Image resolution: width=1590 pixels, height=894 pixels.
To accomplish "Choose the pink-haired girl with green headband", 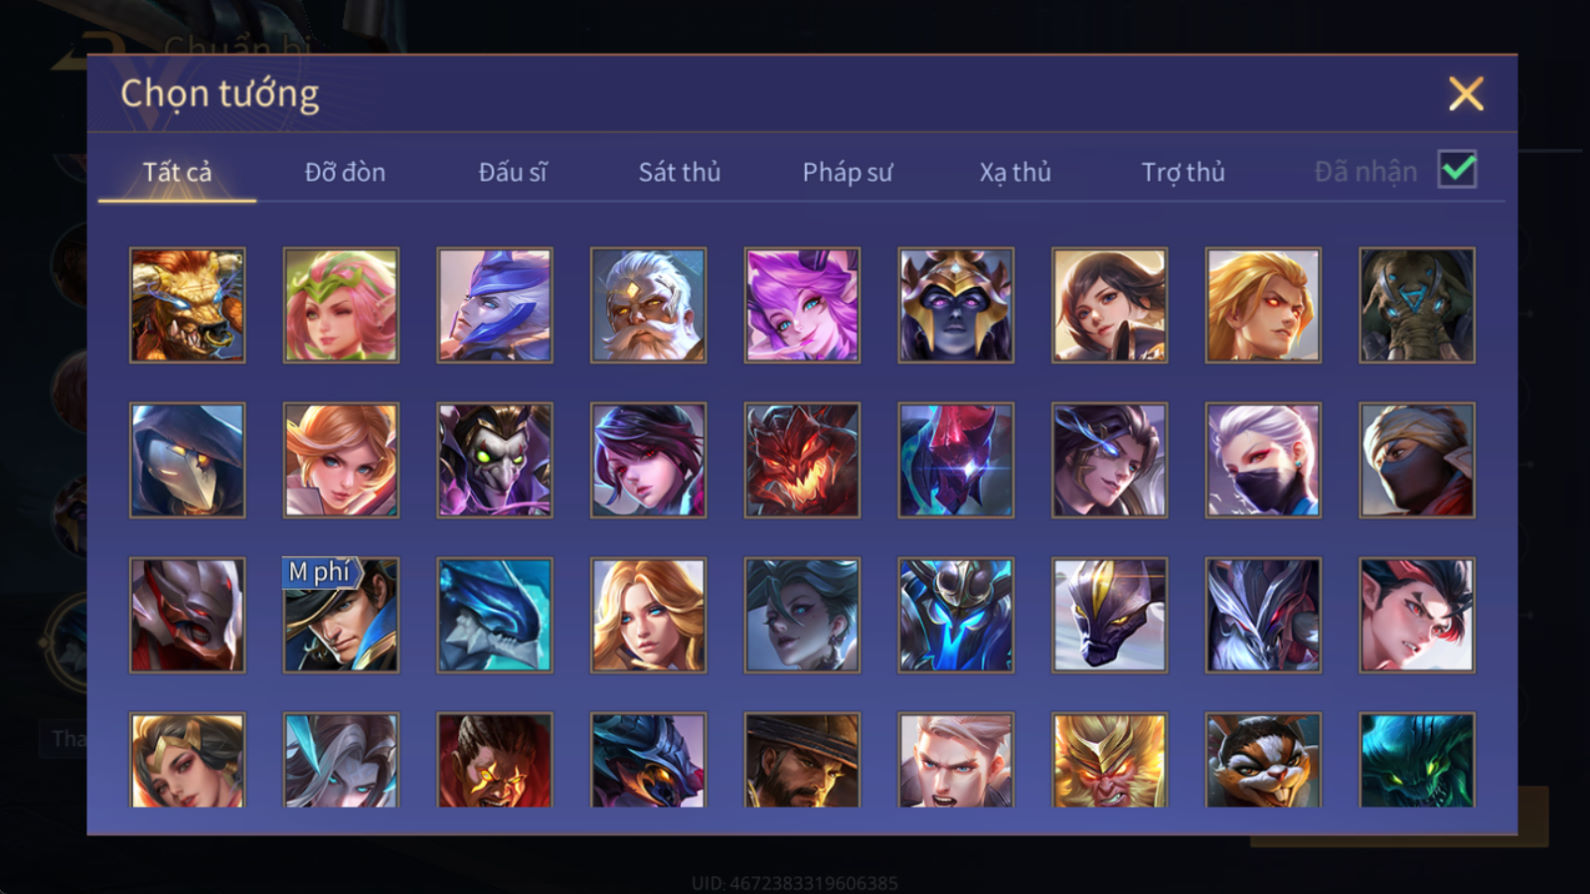I will pos(341,305).
